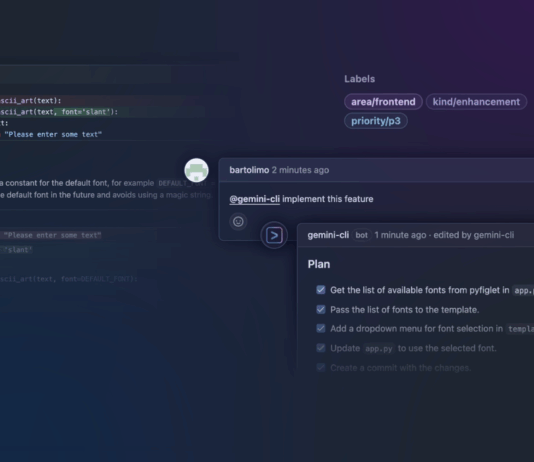
Task: Click the text 'implement this feature'
Action: coord(328,199)
